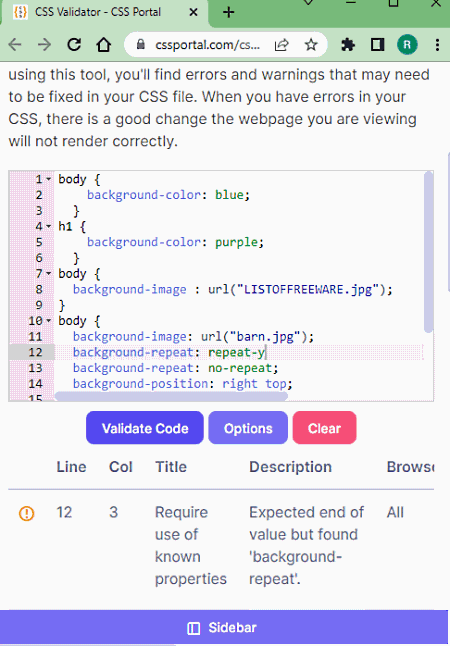Viewport: 450px width, 646px height.
Task: Clear the CSS editor contents
Action: click(324, 428)
